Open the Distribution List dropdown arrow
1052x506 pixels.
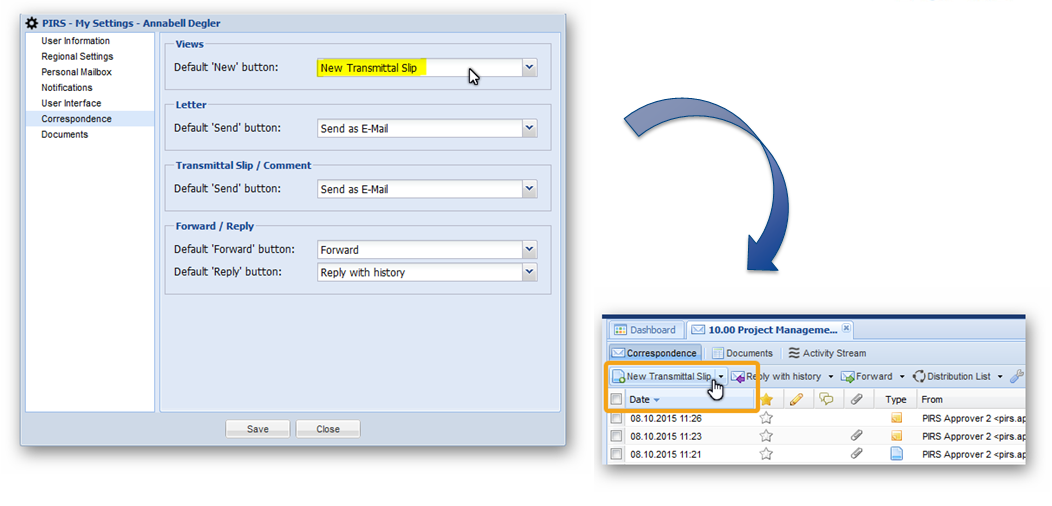pos(999,377)
